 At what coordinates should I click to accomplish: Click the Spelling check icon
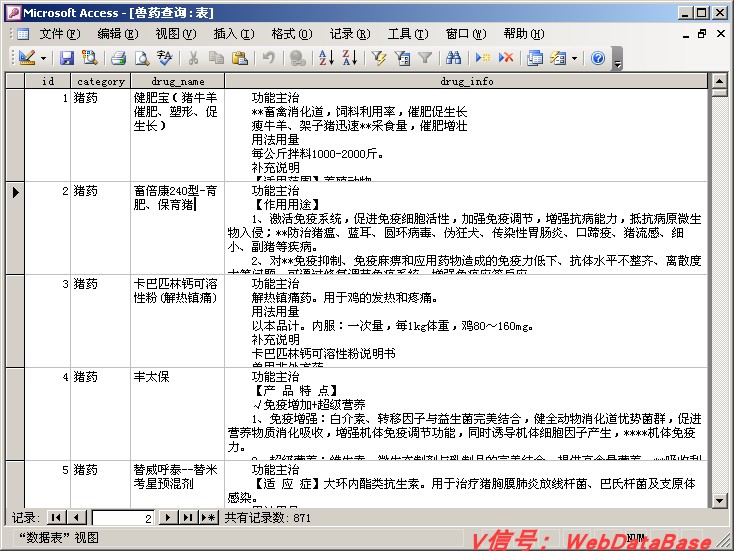pyautogui.click(x=165, y=58)
